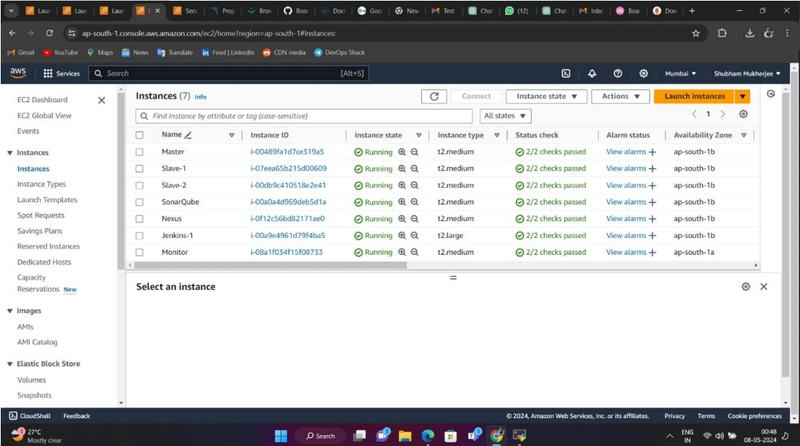Check the Slave-2 instance checkbox
800x446 pixels.
pyautogui.click(x=139, y=185)
